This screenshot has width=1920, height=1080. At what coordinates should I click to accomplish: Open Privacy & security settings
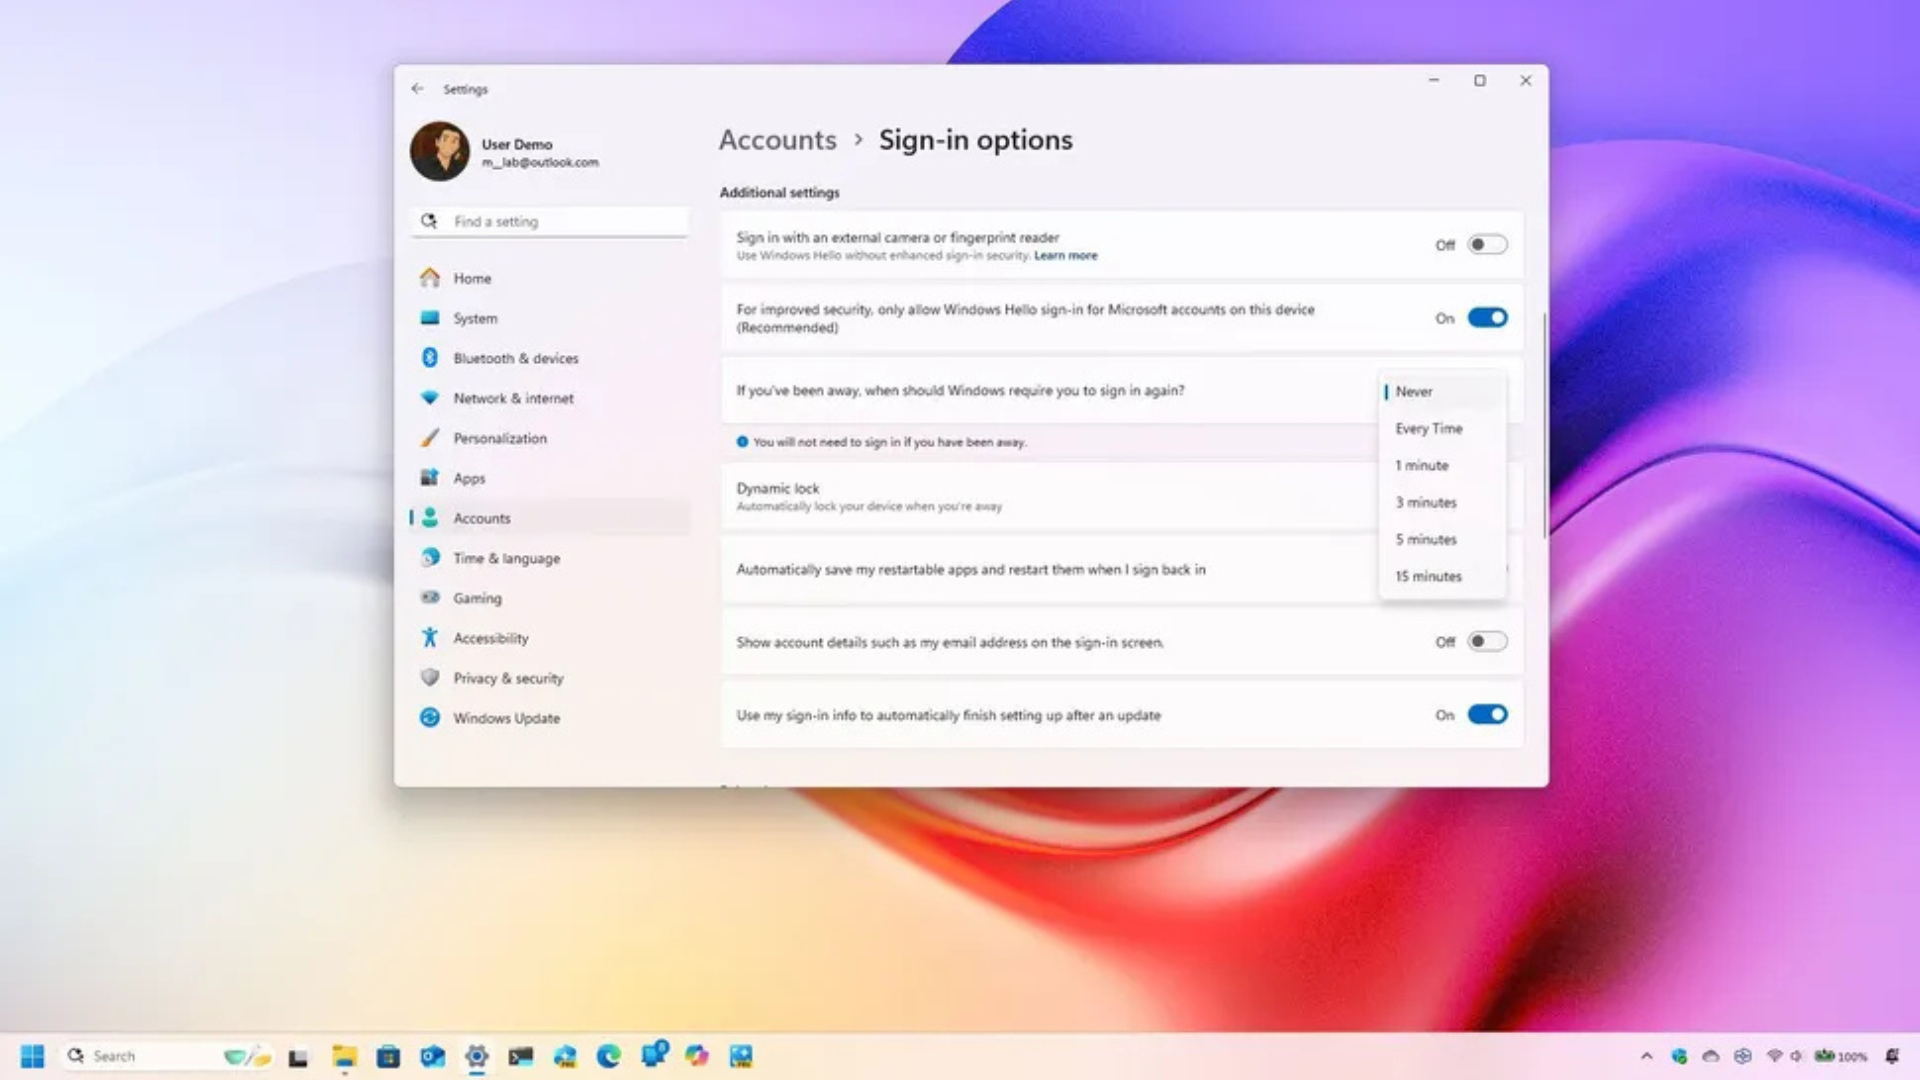coord(507,678)
